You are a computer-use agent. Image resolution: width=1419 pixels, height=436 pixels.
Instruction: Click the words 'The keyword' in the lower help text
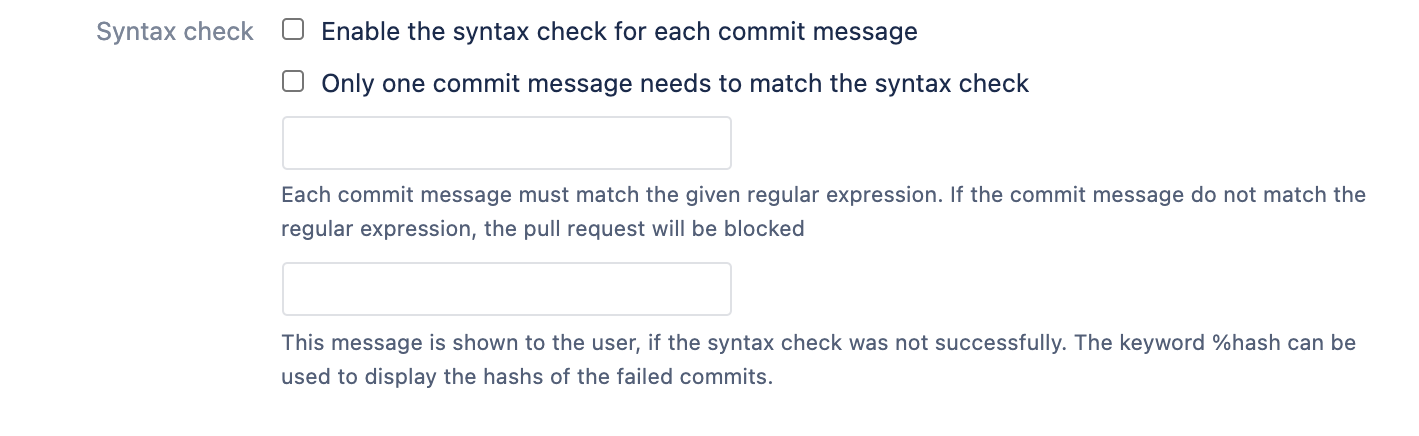(1141, 343)
